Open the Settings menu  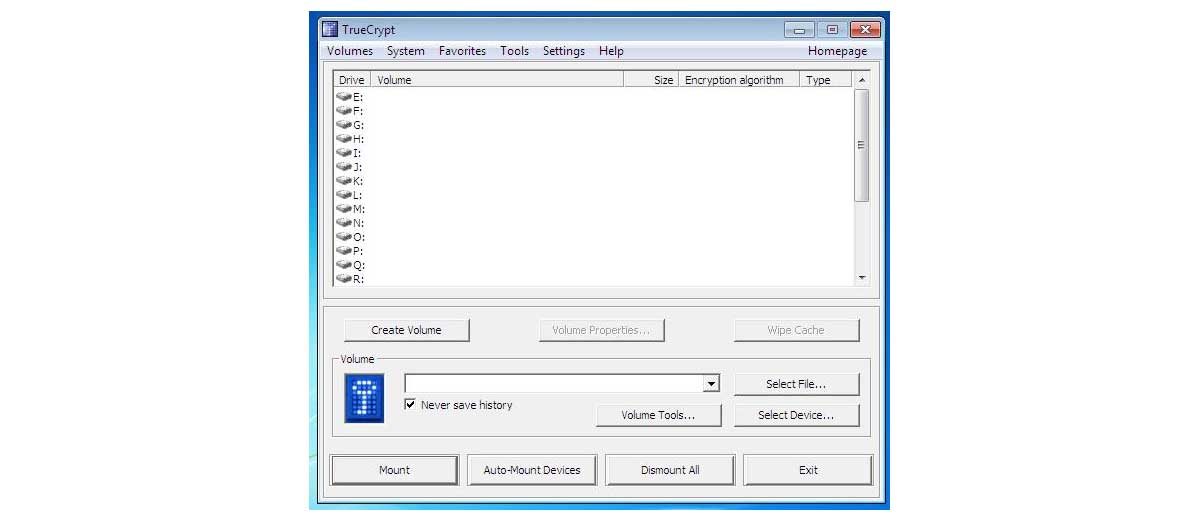[564, 51]
